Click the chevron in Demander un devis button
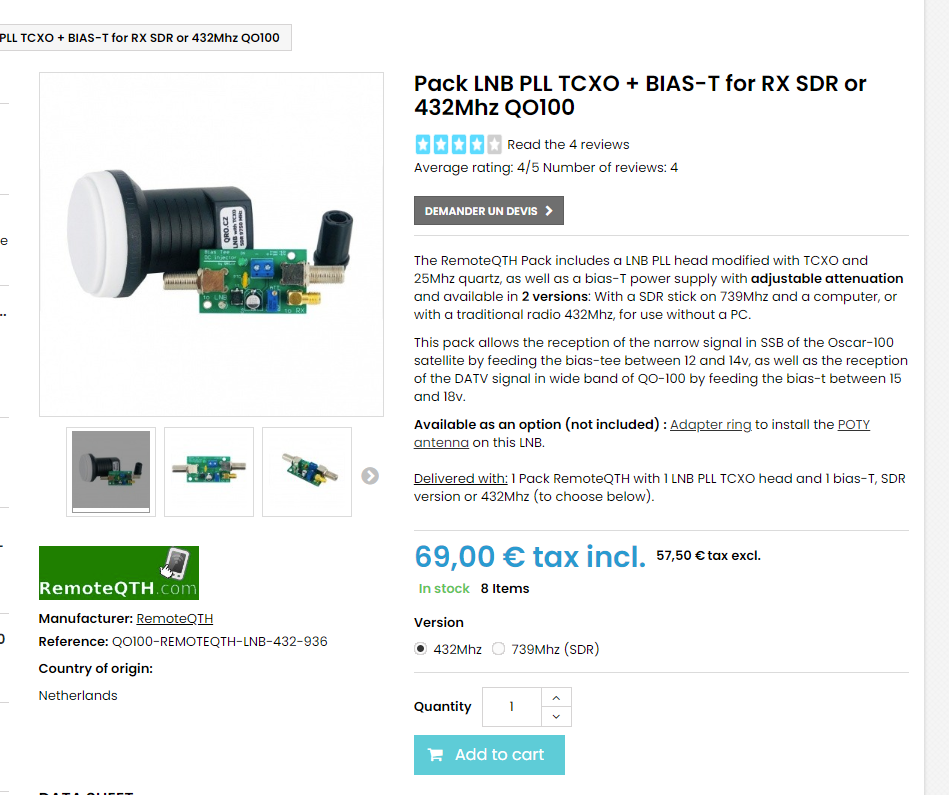The height and width of the screenshot is (795, 949). 549,211
